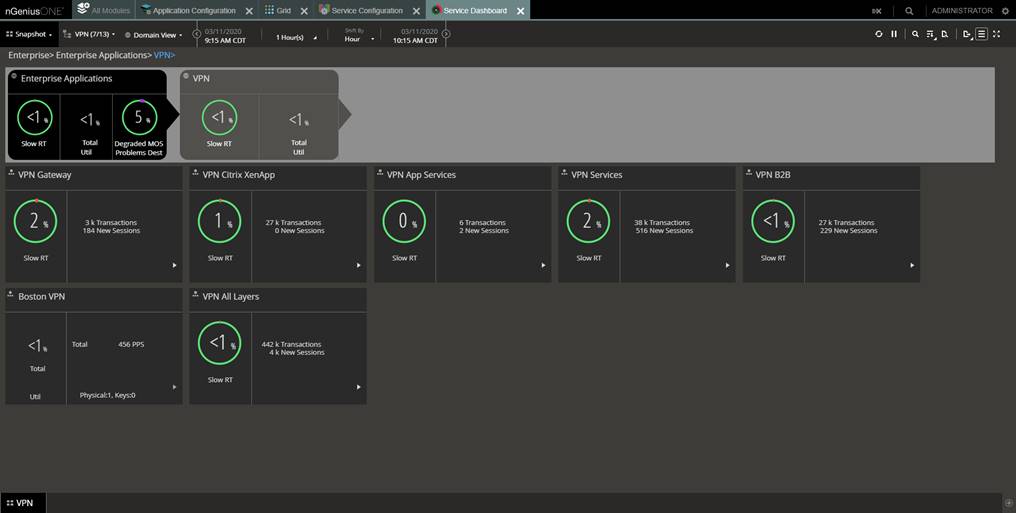Open the Domain View dropdown
This screenshot has height=513, width=1016.
(x=155, y=34)
